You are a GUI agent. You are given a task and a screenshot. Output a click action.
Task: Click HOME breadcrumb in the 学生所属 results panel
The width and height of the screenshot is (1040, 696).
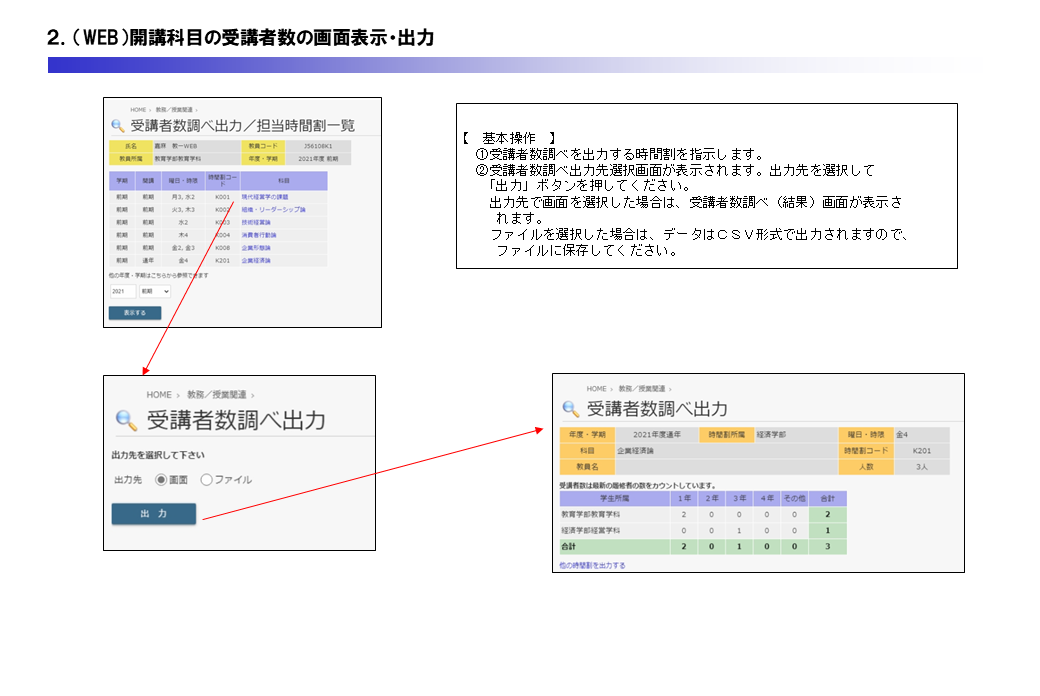596,388
